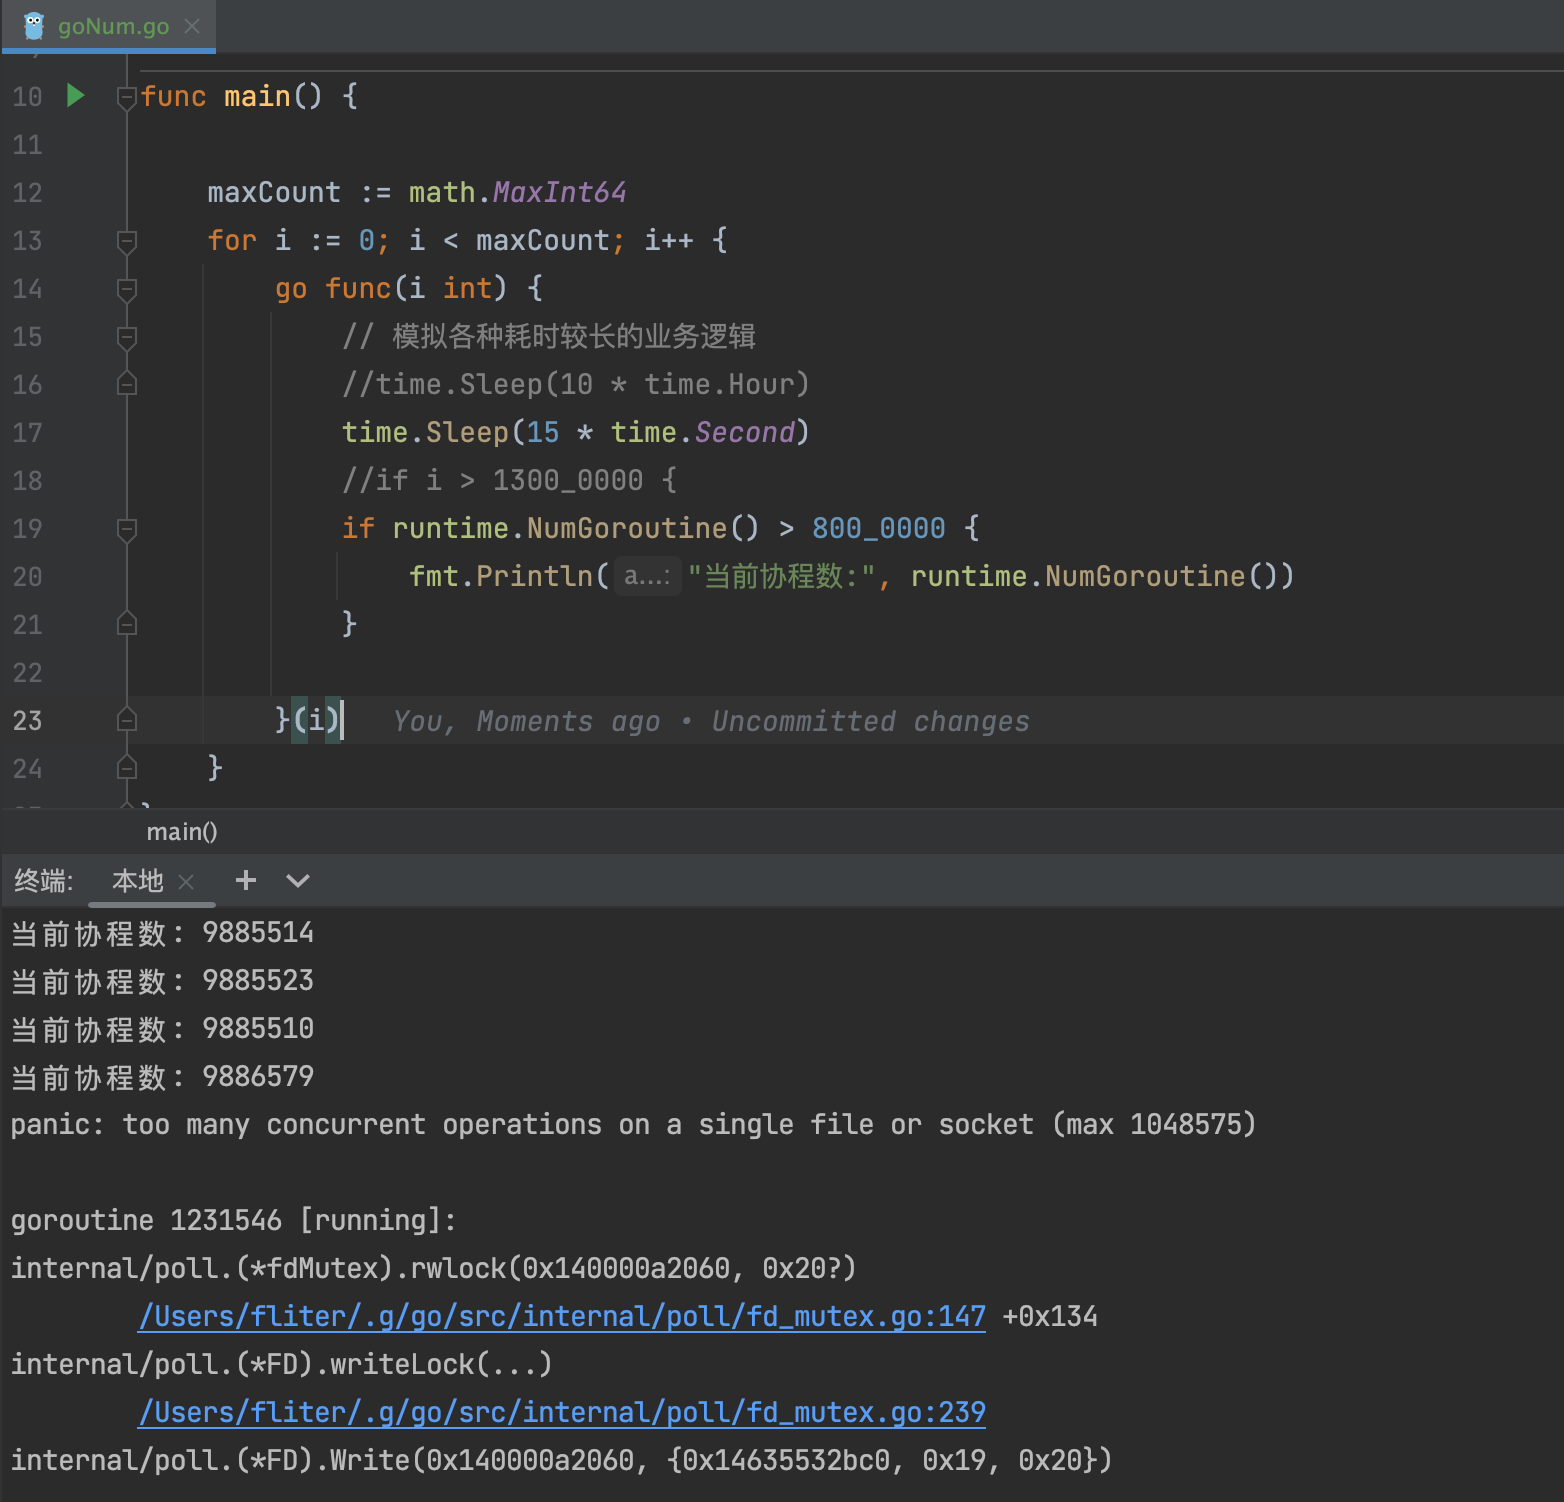
Task: Toggle the fold end marker on line 21
Action: click(126, 624)
